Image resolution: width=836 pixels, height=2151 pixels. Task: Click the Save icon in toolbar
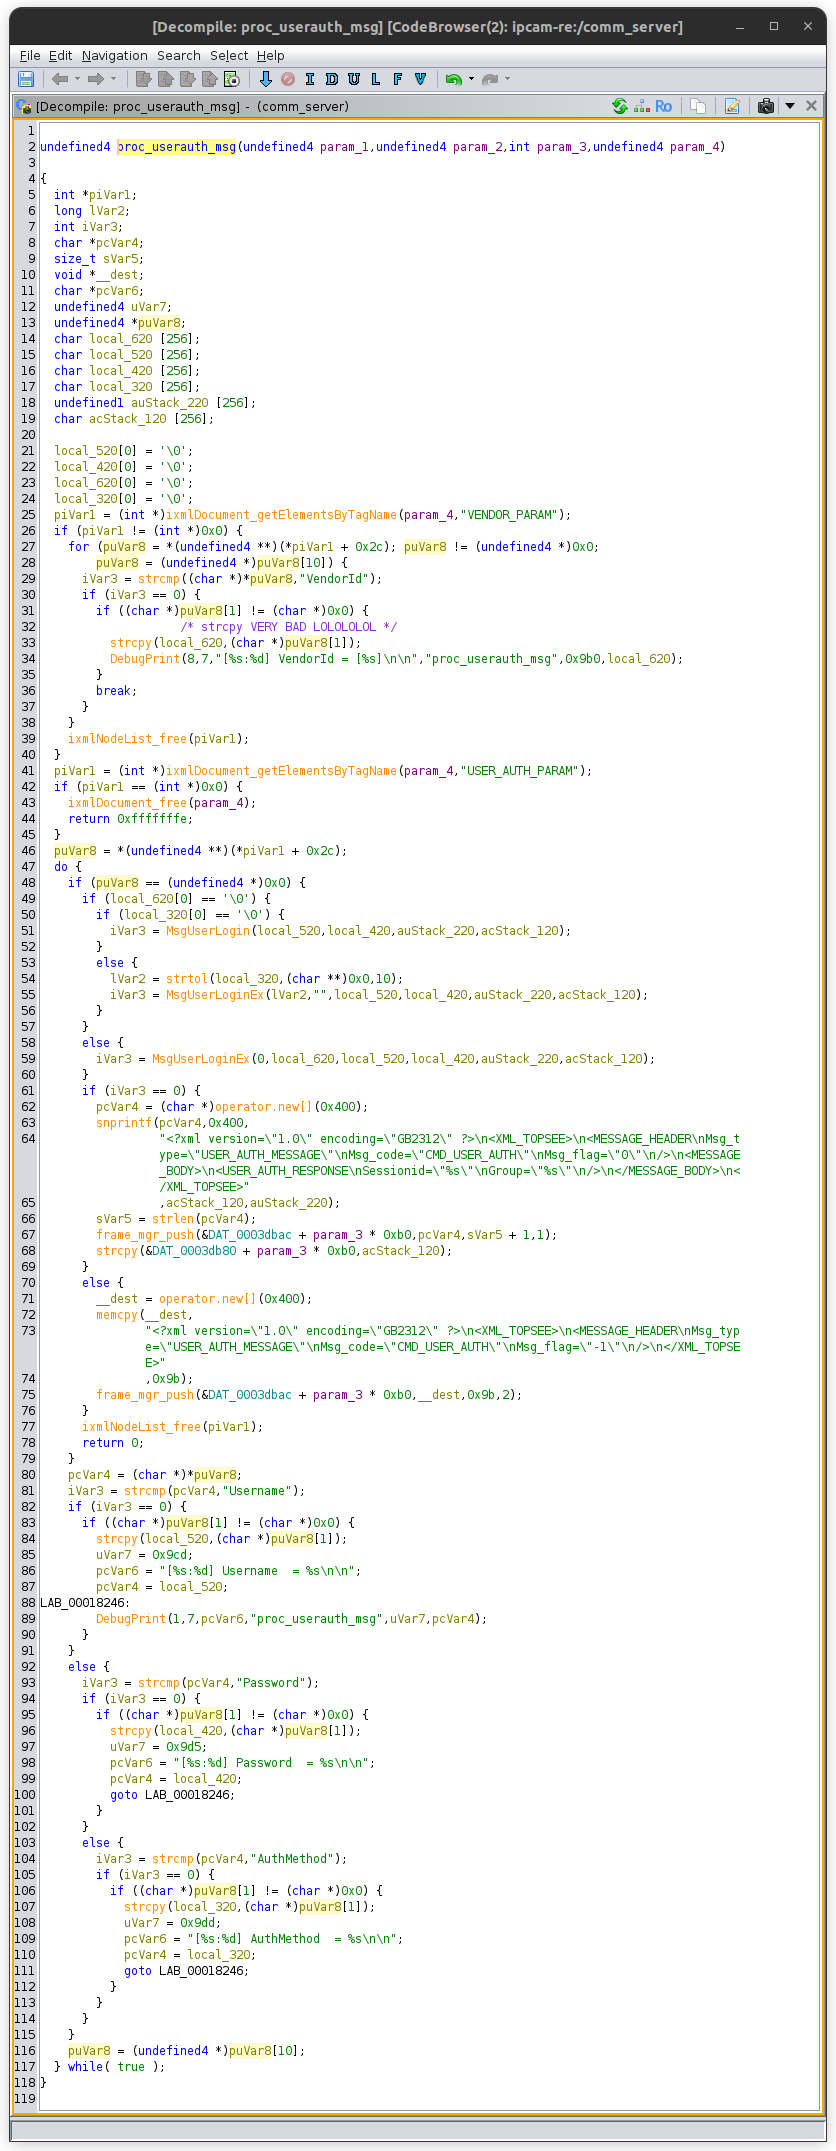(x=26, y=79)
